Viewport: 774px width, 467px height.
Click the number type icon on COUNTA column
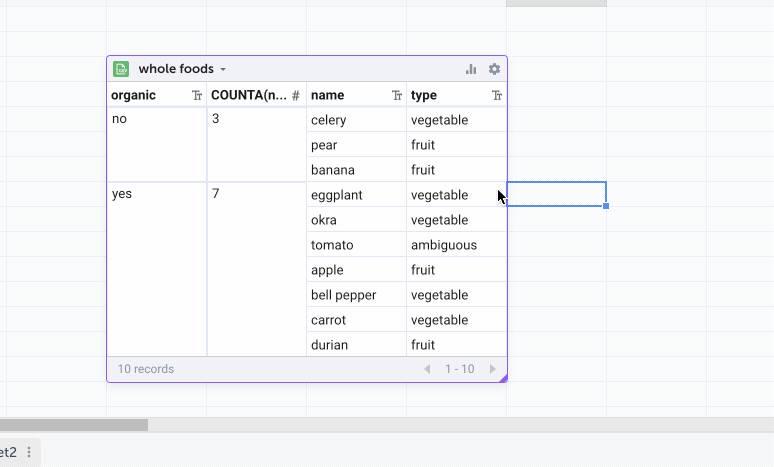tap(296, 95)
